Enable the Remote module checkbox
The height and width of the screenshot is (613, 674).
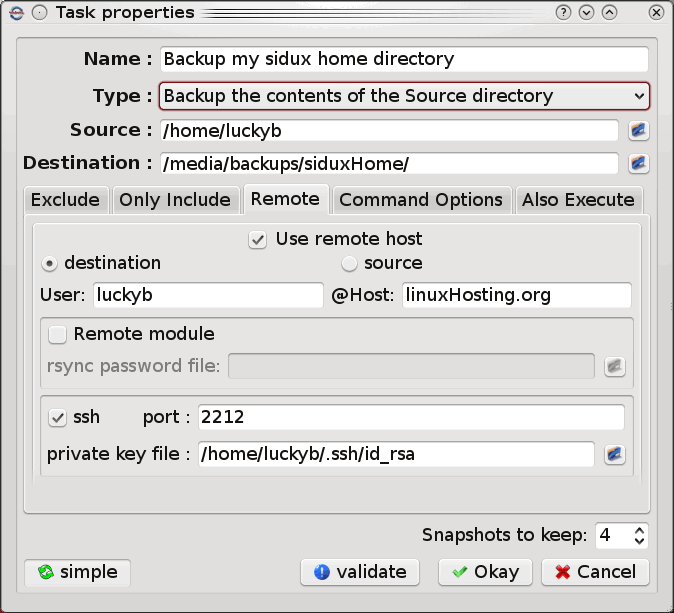(58, 334)
